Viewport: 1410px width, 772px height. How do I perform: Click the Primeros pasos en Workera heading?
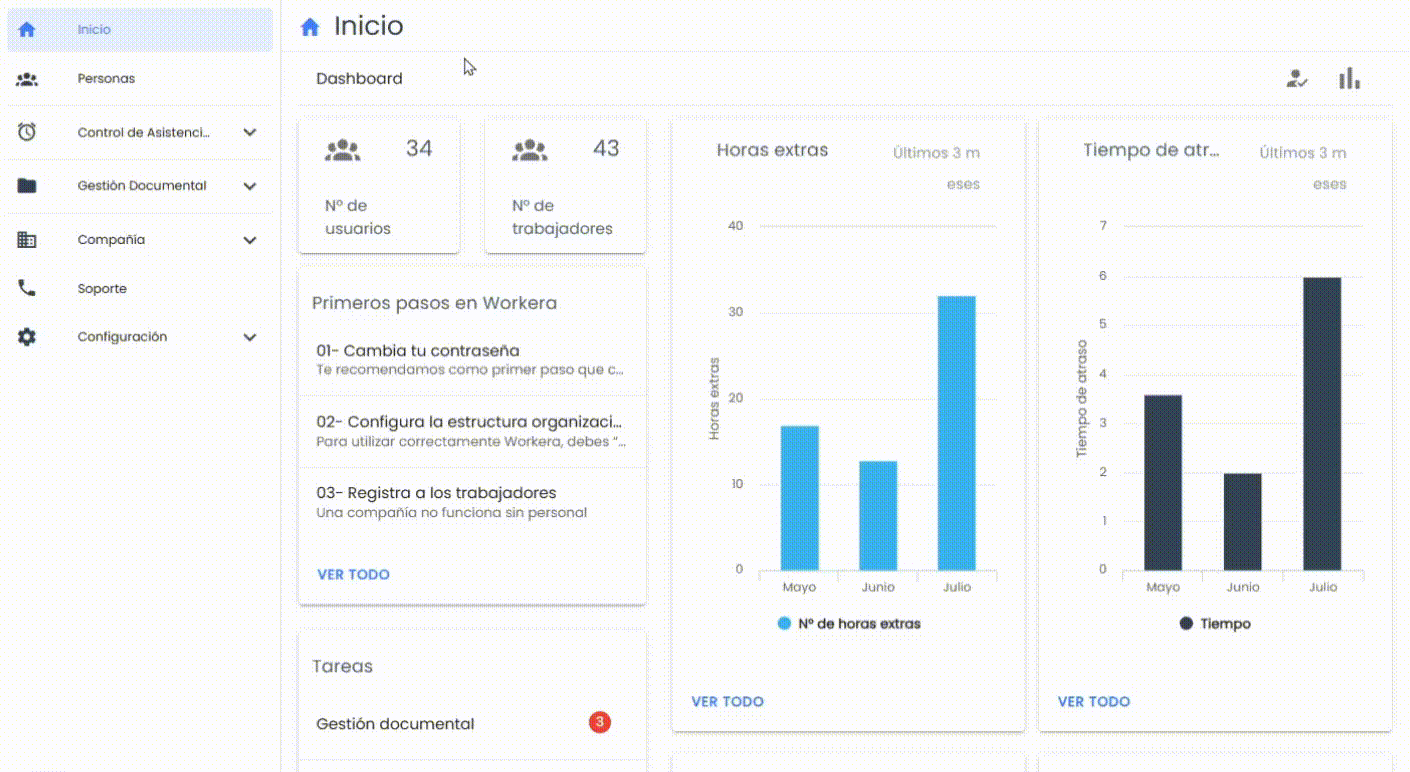pos(434,303)
